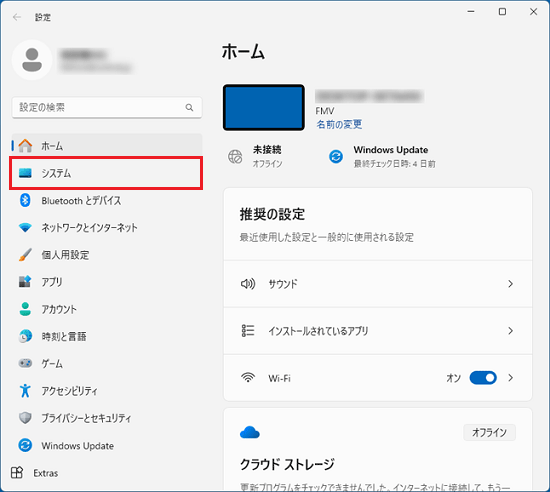550x492 pixels.
Task: Open 個人用設定 in the sidebar
Action: tap(107, 255)
